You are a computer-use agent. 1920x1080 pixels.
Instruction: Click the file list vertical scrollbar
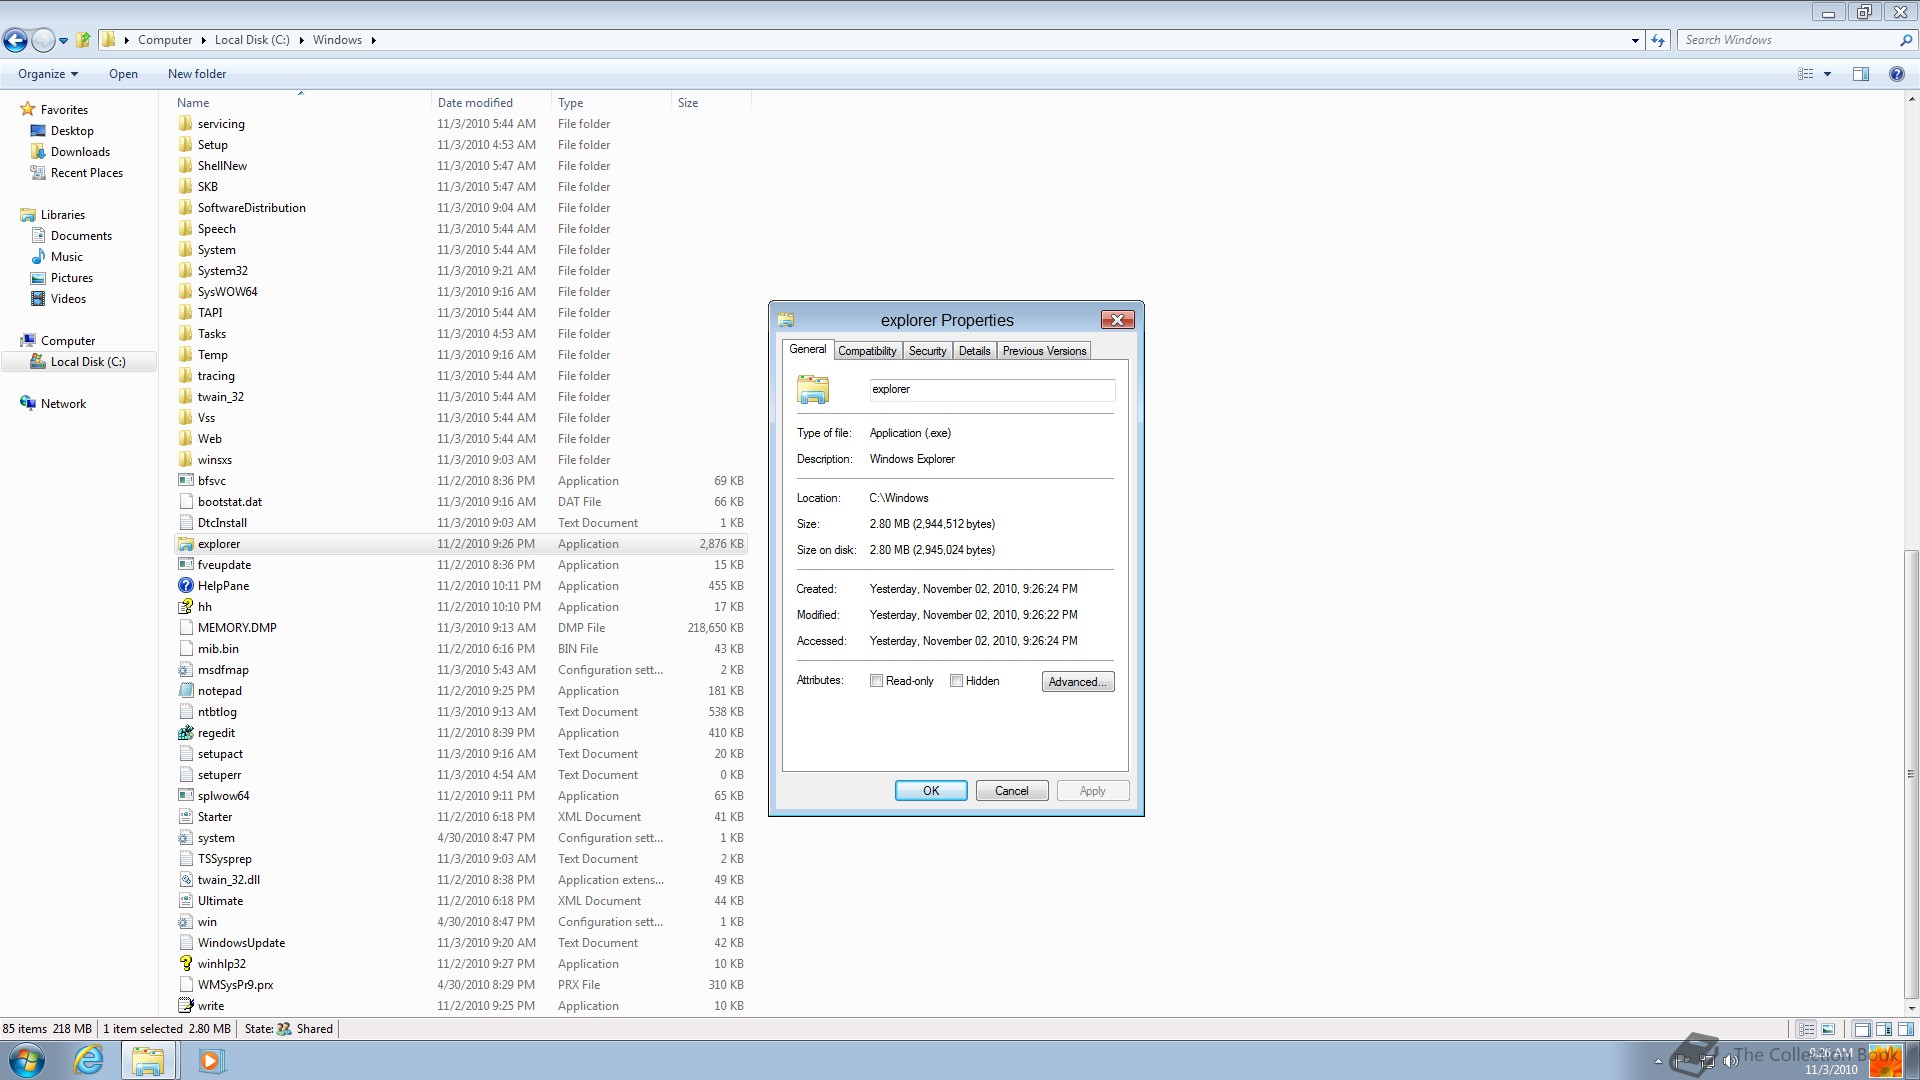pos(1911,770)
